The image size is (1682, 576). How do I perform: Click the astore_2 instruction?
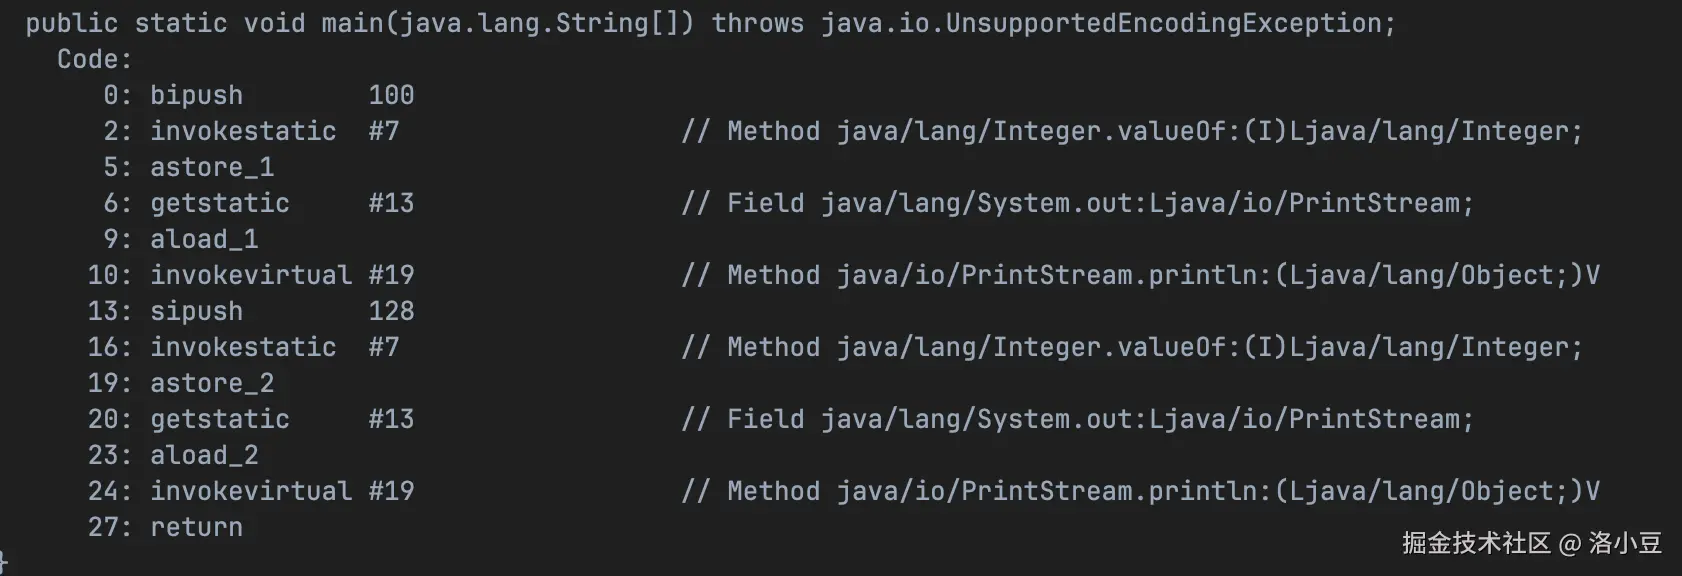(x=212, y=383)
